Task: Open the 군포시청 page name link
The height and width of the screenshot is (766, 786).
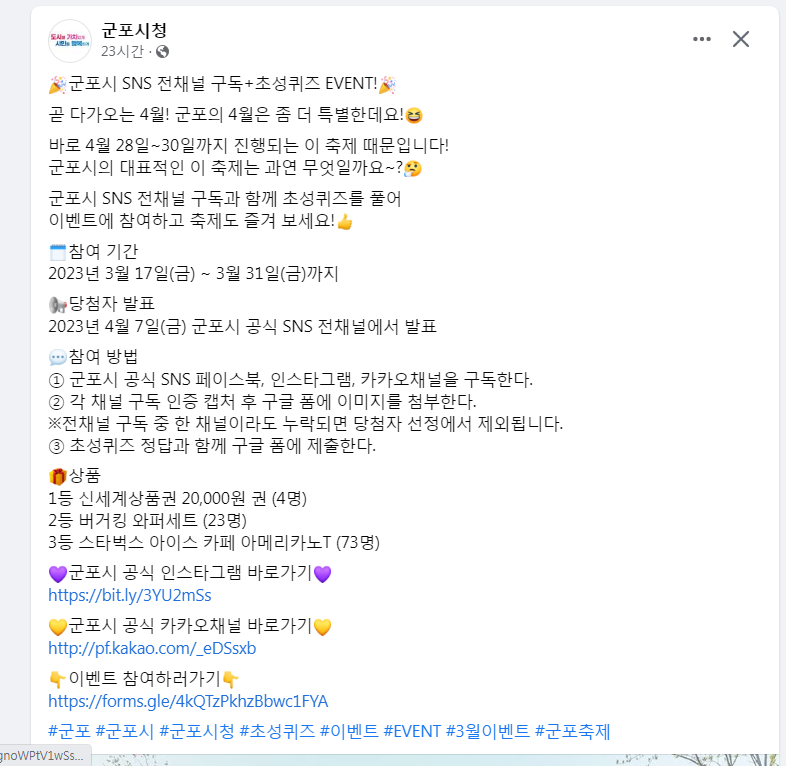Action: [x=134, y=31]
